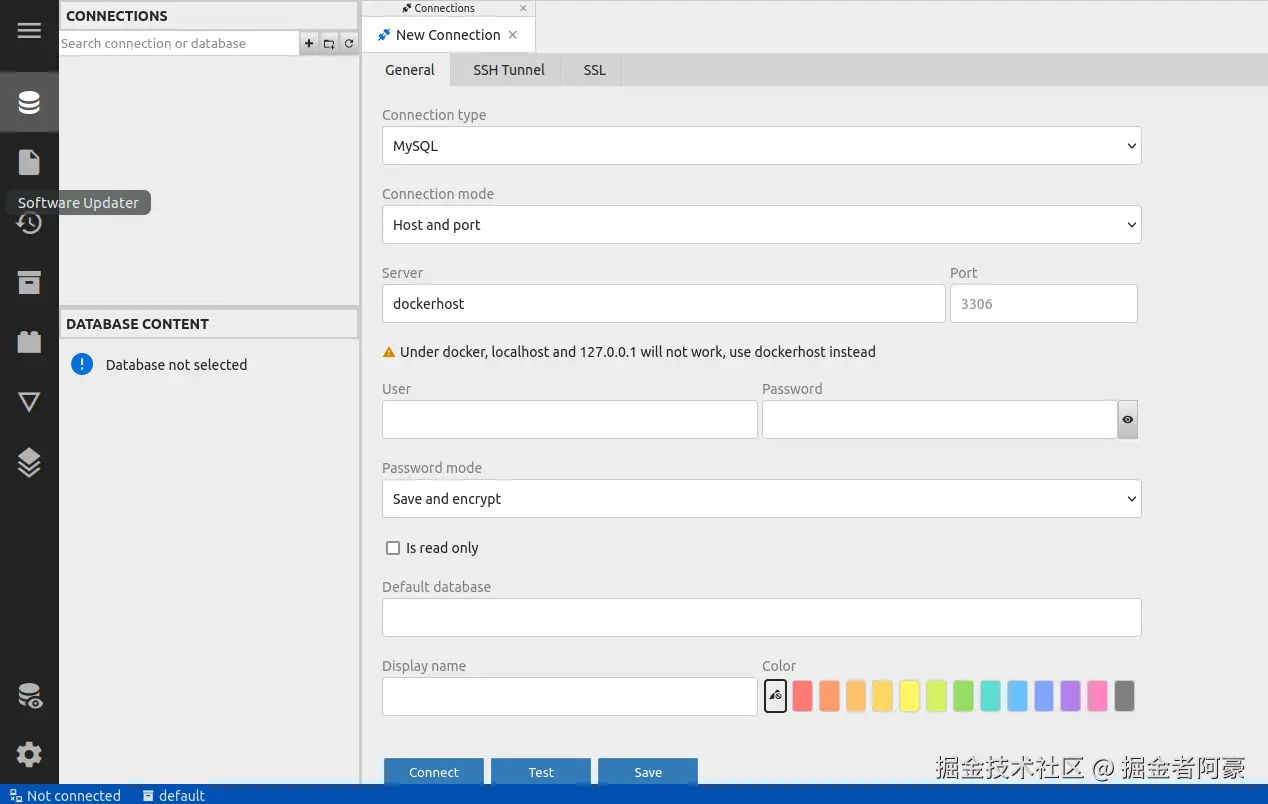Screen dimensions: 1268x804
Task: Focus the Search connection or database field
Action: pos(179,43)
